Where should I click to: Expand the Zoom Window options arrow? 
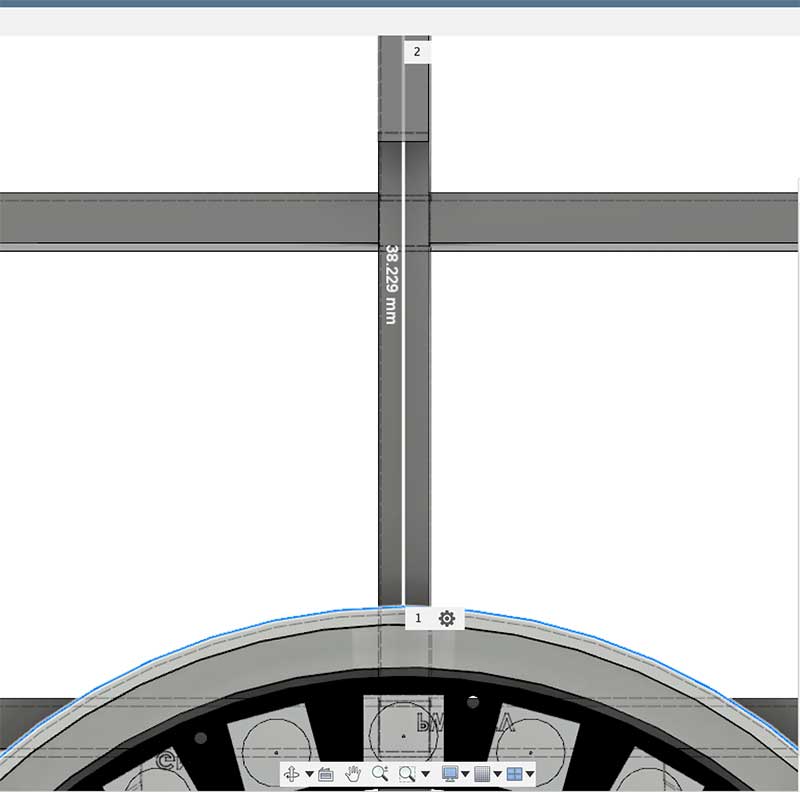[x=426, y=774]
